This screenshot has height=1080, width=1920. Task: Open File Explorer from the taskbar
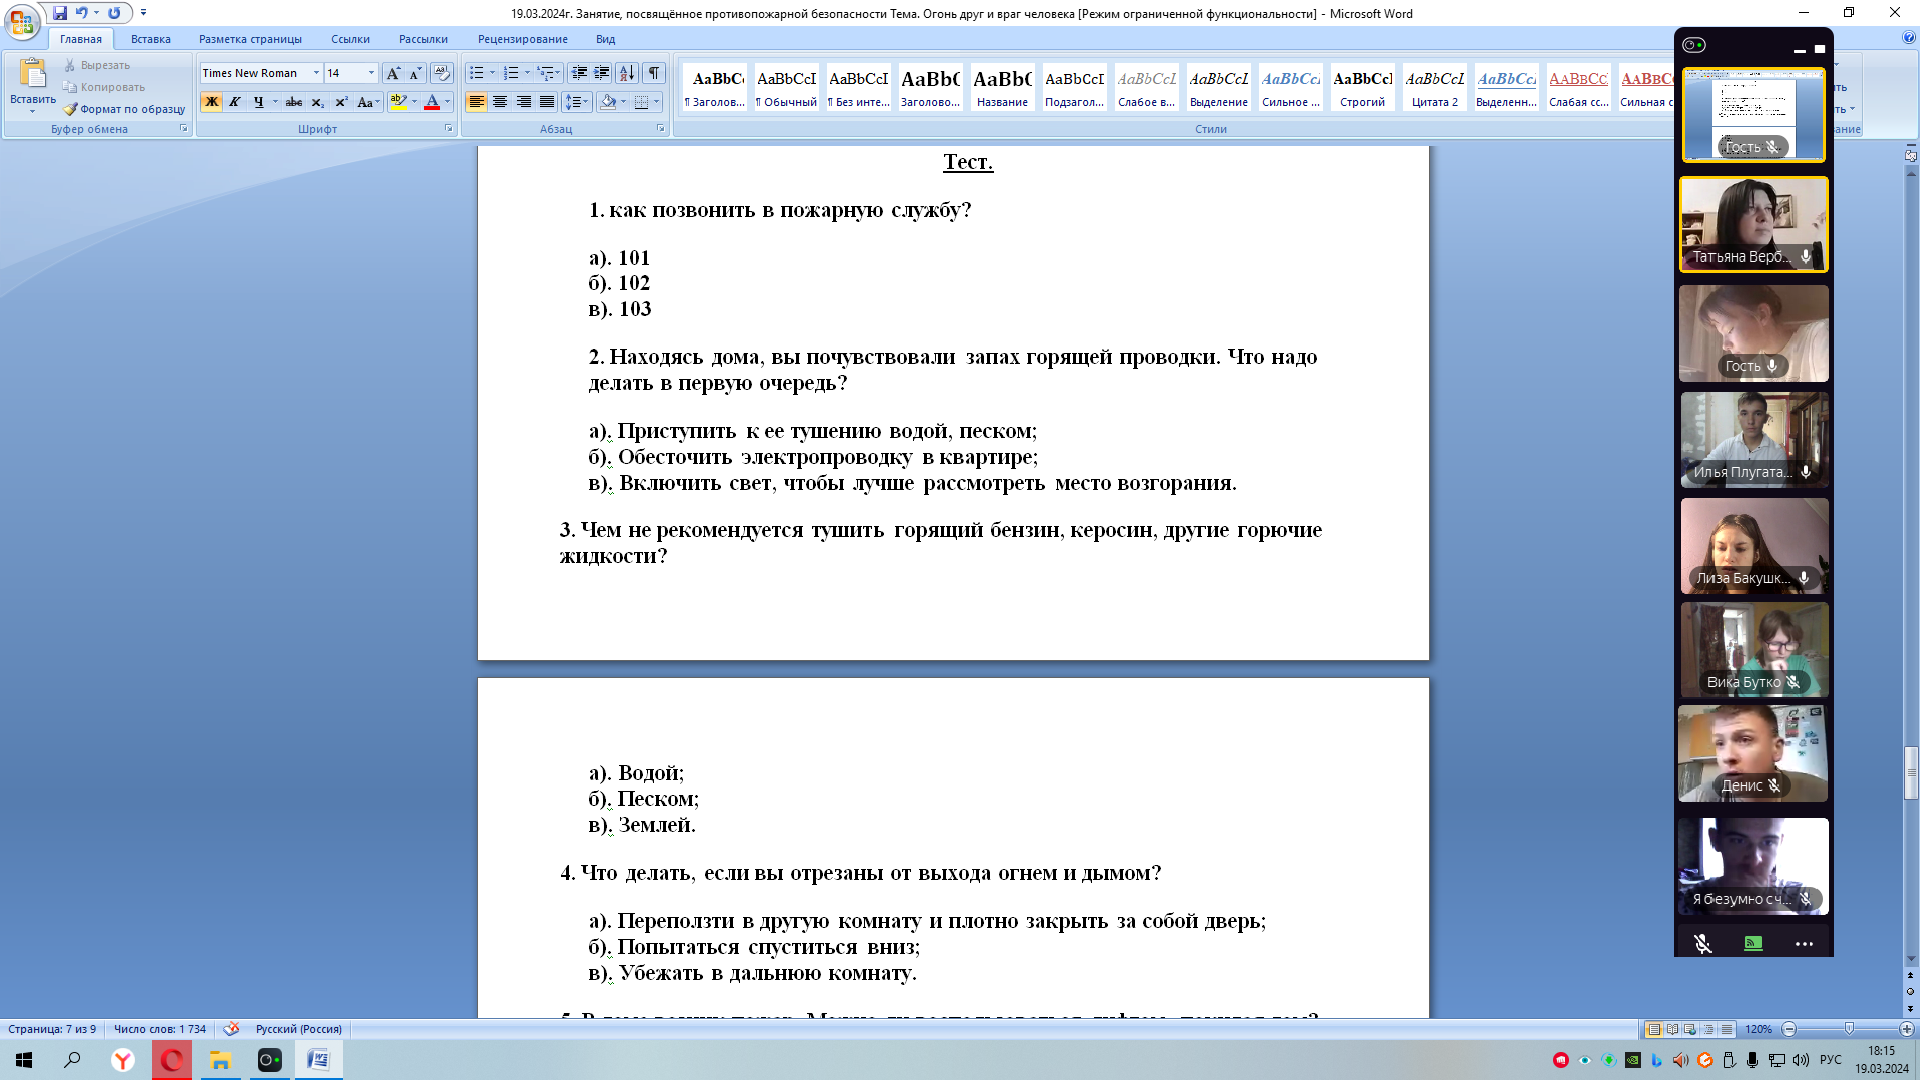pos(220,1060)
